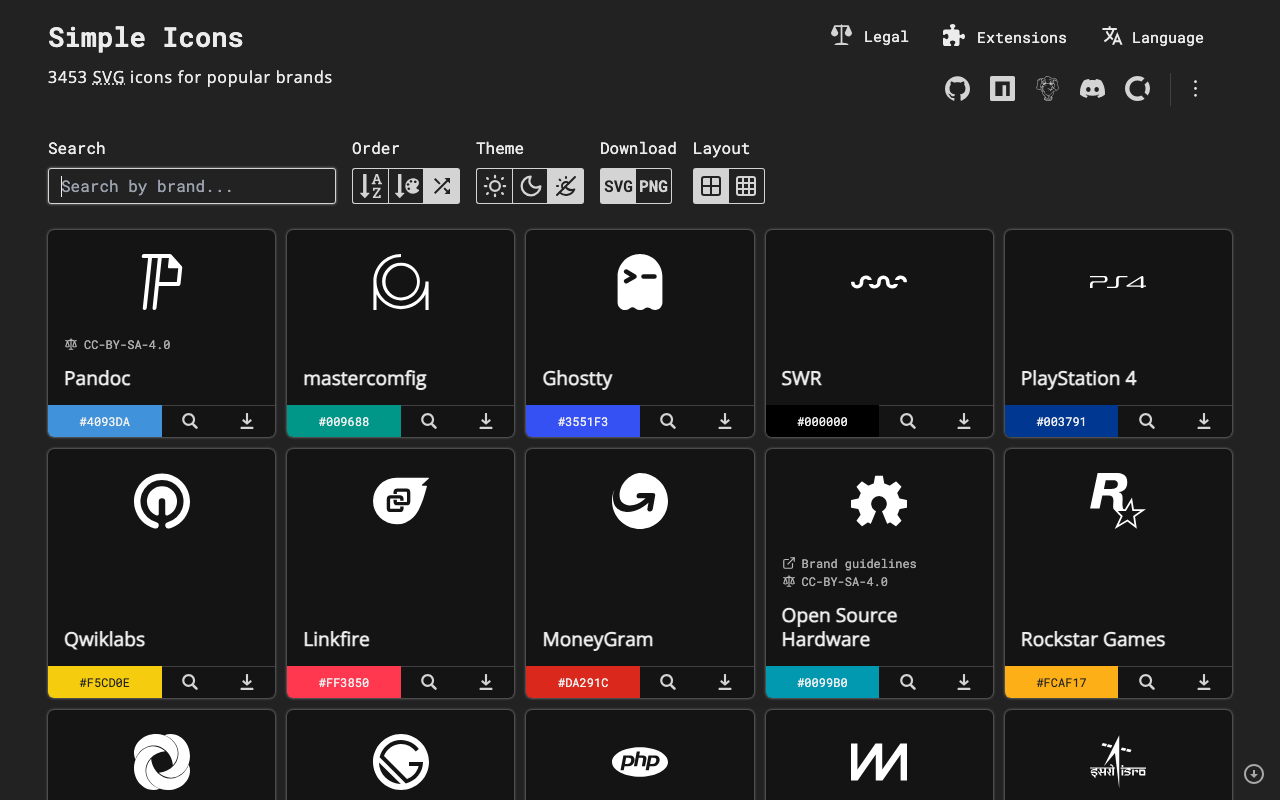1280x800 pixels.
Task: Open Open Source Hardware's CC-BY-SA-4.0 license link
Action: tap(835, 581)
